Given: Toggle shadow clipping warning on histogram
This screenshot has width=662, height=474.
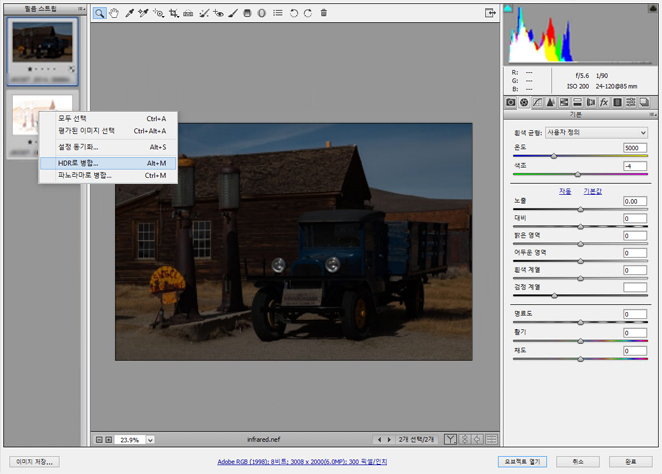Looking at the screenshot, I should pyautogui.click(x=508, y=9).
